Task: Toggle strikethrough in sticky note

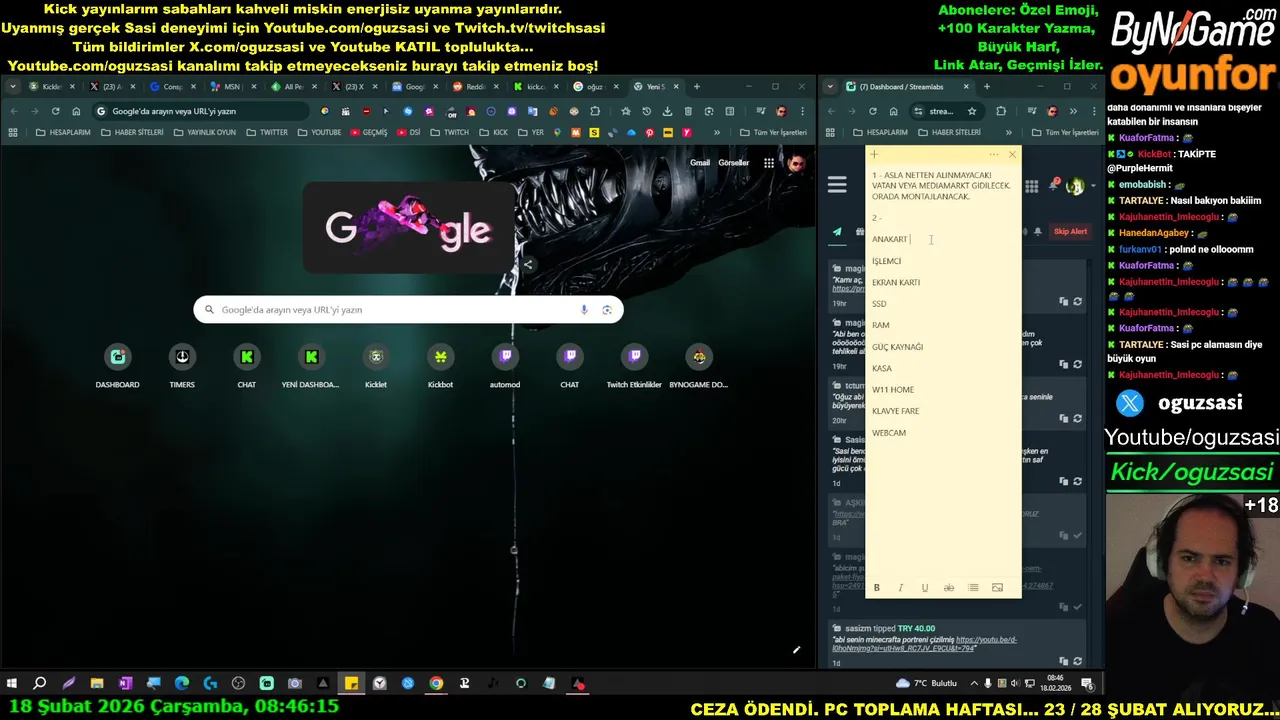Action: 949,588
